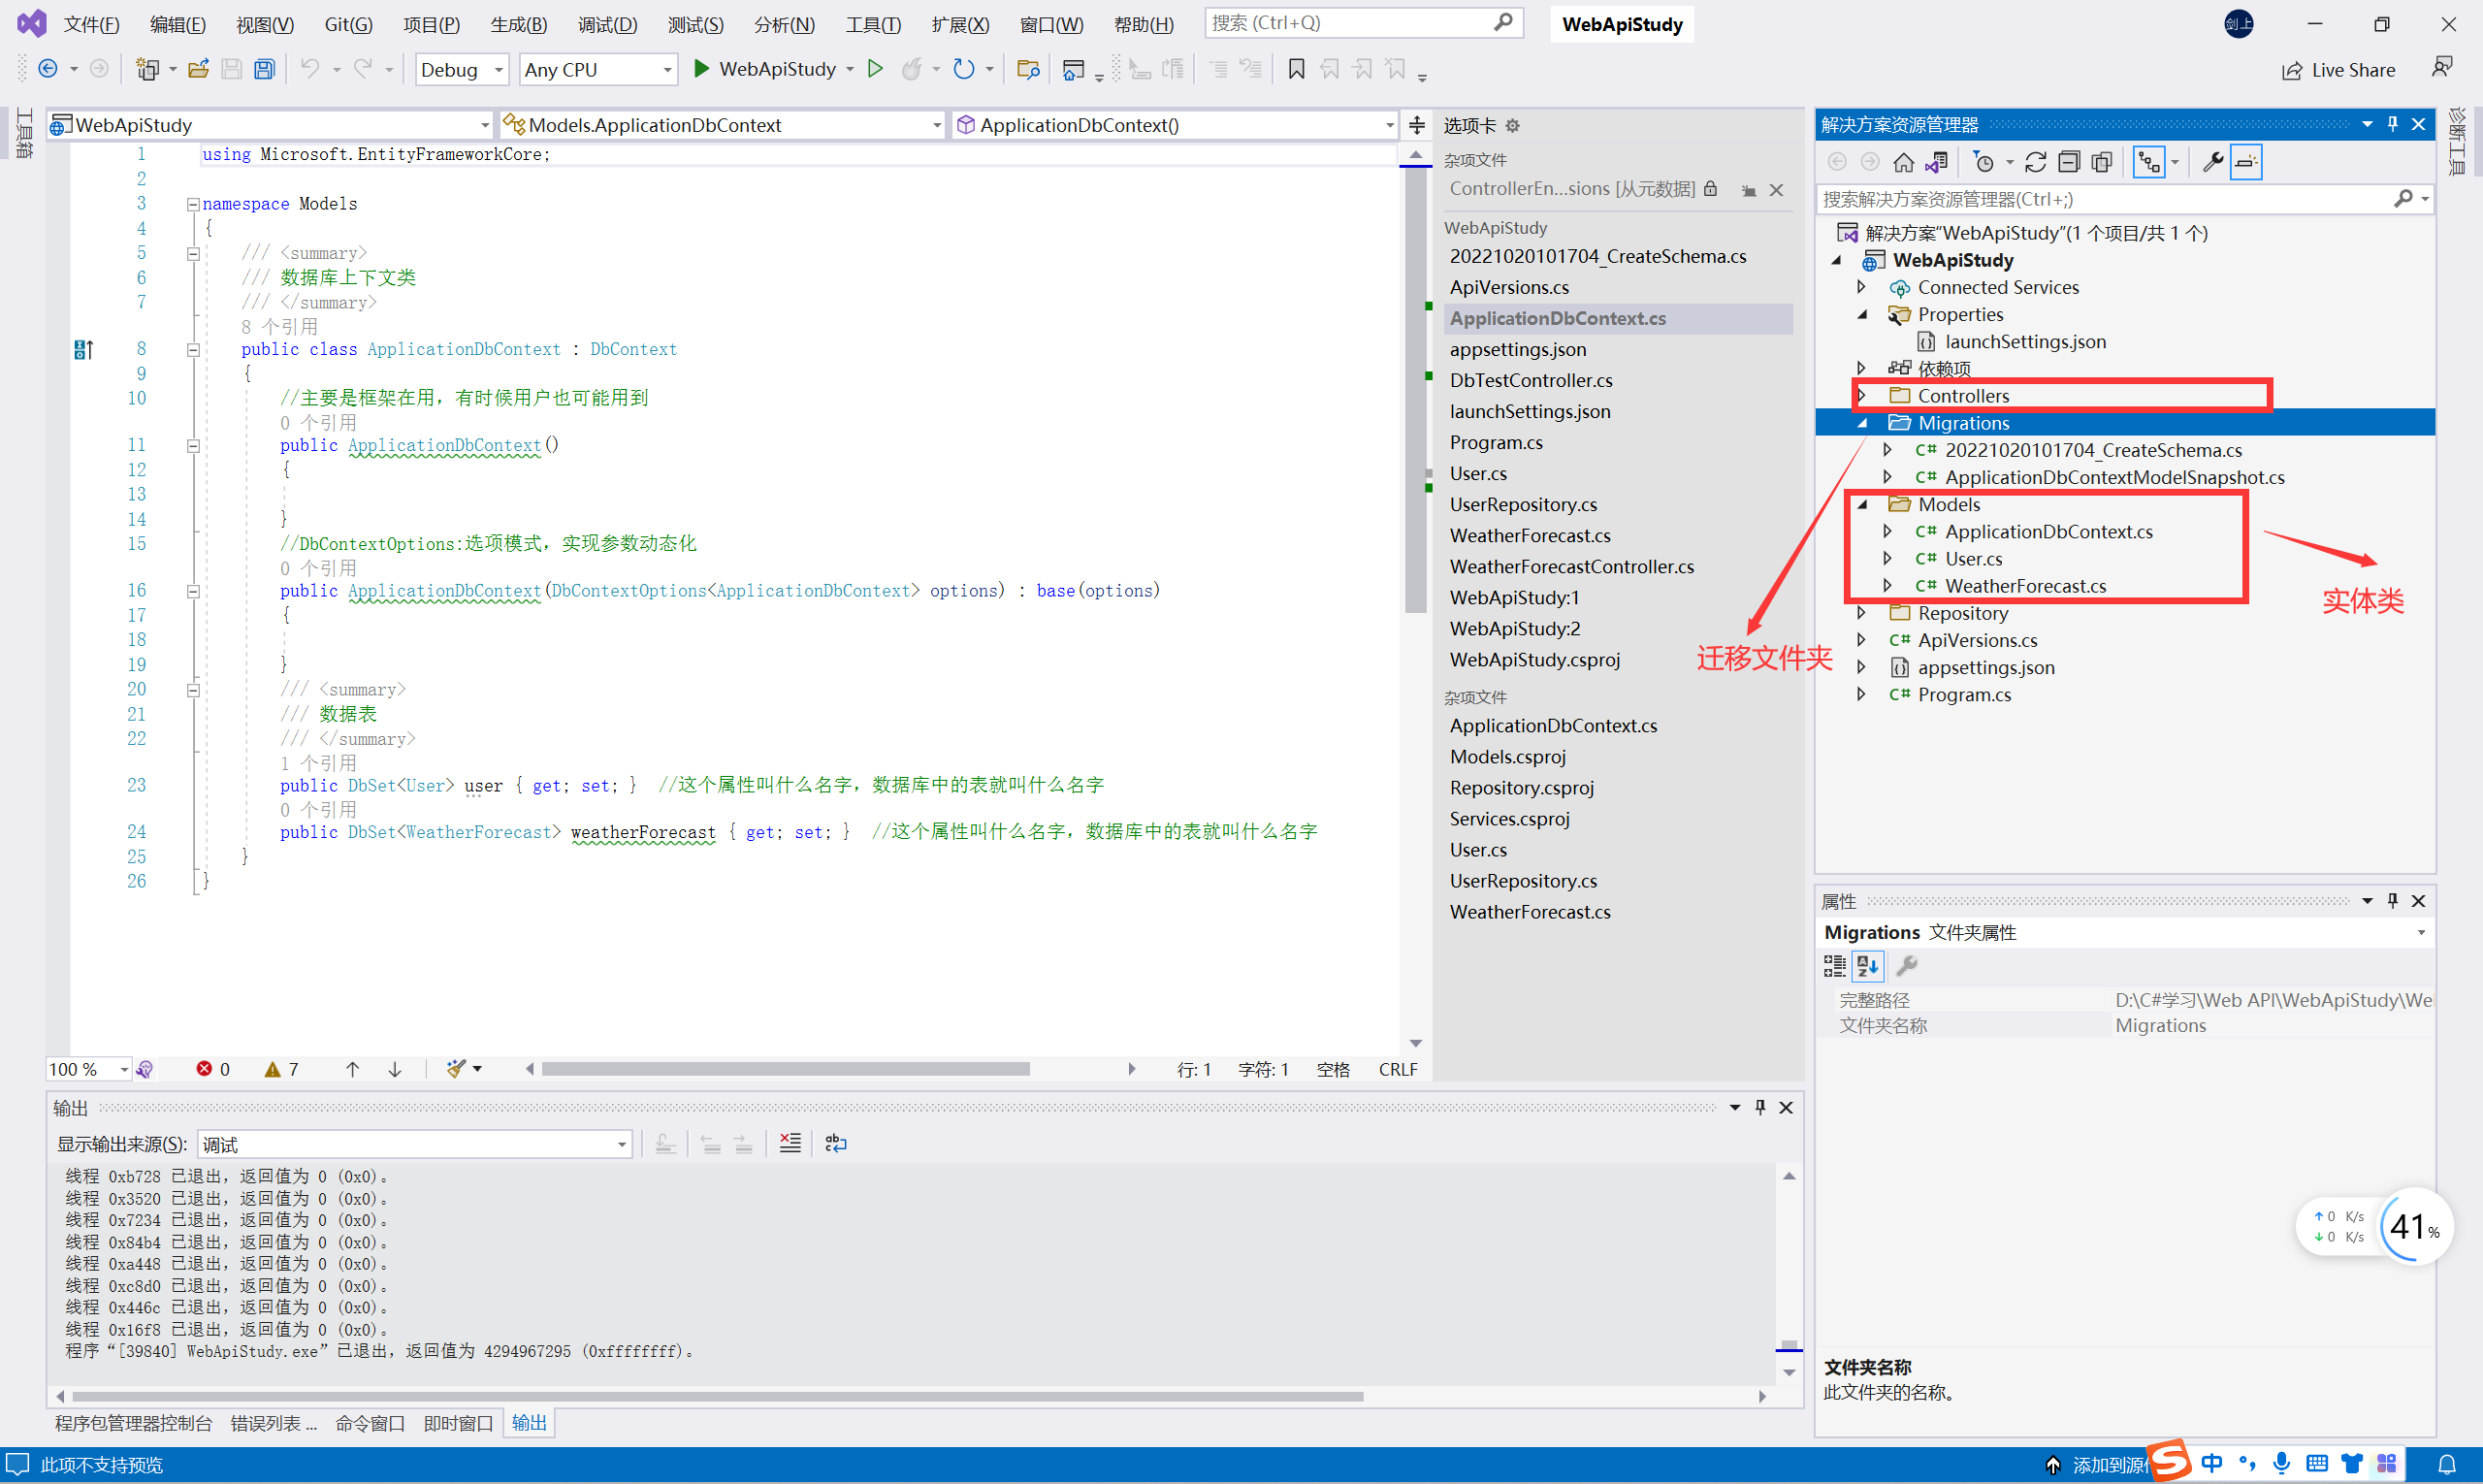Toggle alphabetical sorting in Properties panel
Image resolution: width=2483 pixels, height=1484 pixels.
pyautogui.click(x=1867, y=966)
